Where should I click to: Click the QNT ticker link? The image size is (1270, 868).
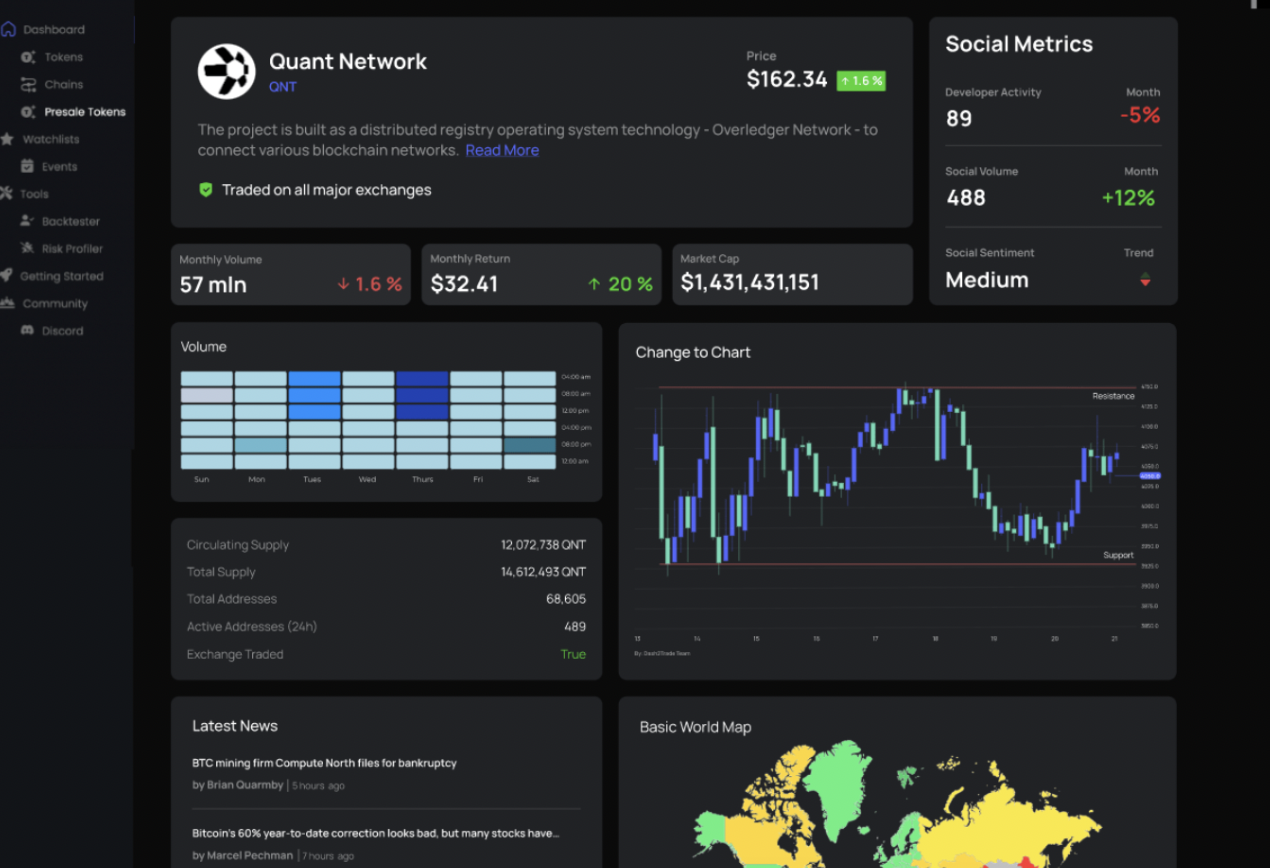click(283, 87)
